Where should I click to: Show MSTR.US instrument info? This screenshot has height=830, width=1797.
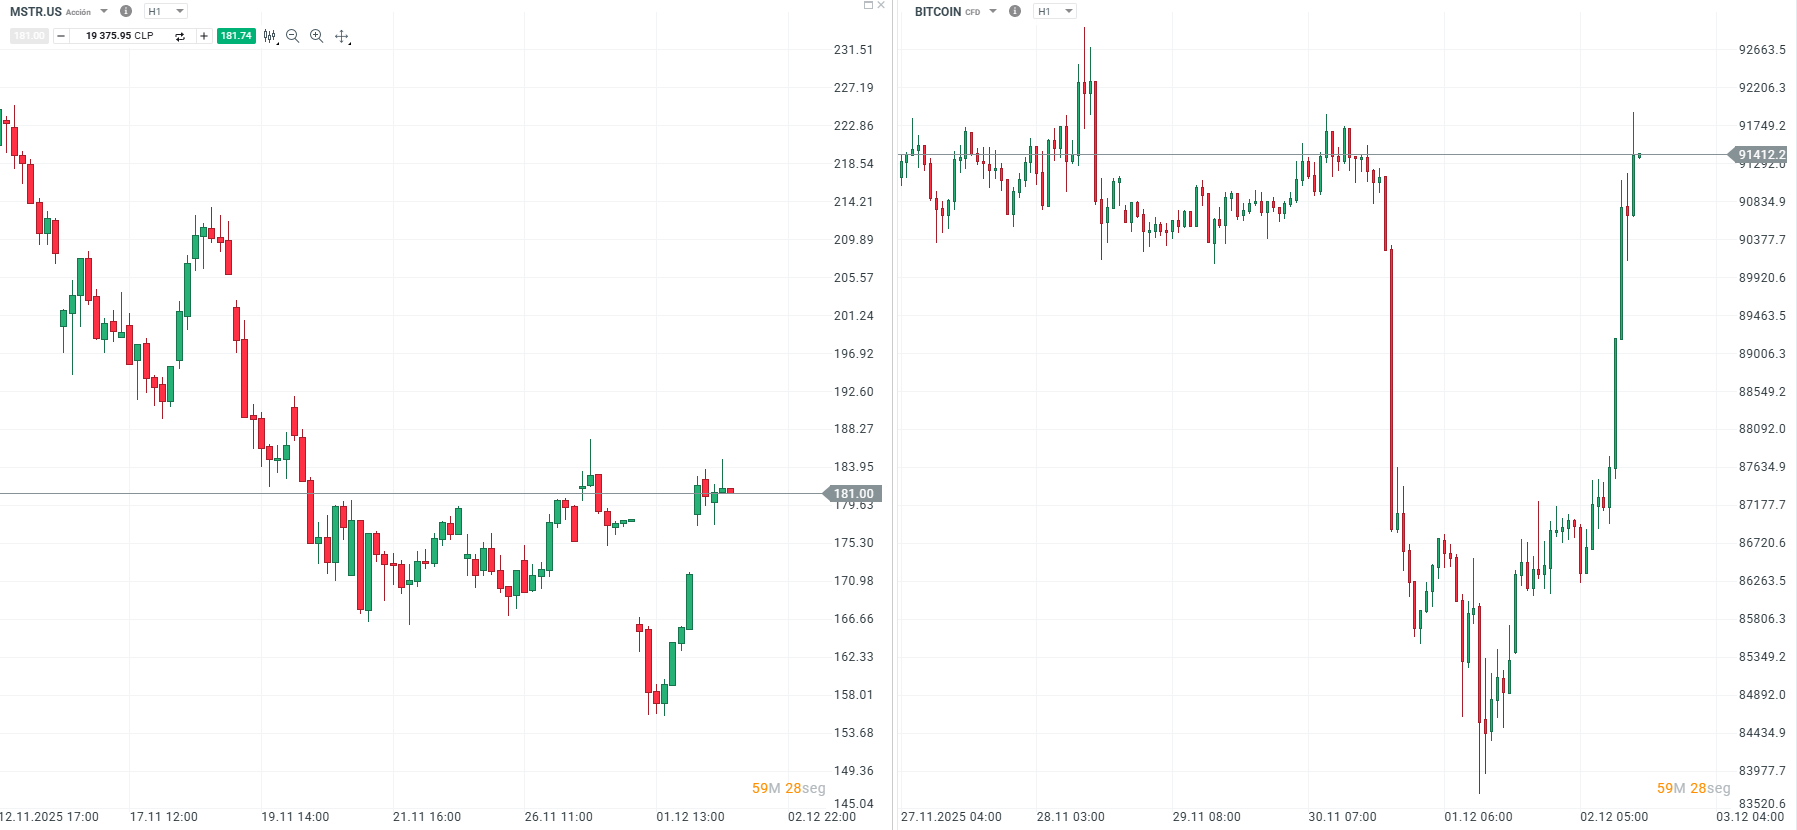(x=126, y=11)
